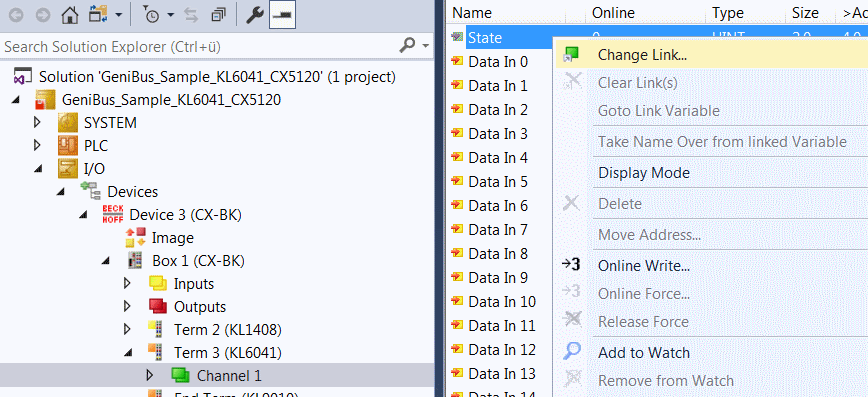Click the Image node icon
This screenshot has width=868, height=397.
tap(136, 238)
